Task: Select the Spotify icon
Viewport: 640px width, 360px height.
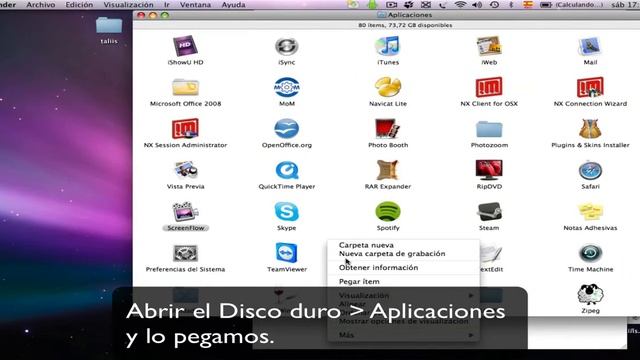Action: (388, 212)
